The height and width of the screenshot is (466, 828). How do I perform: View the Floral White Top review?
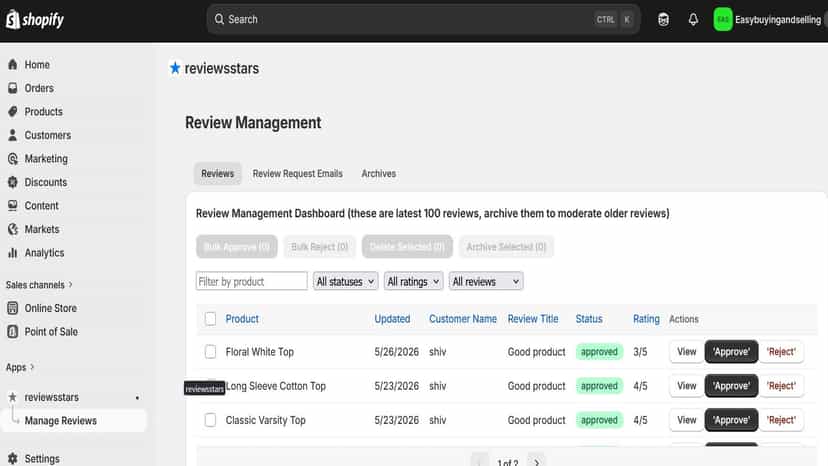point(686,352)
